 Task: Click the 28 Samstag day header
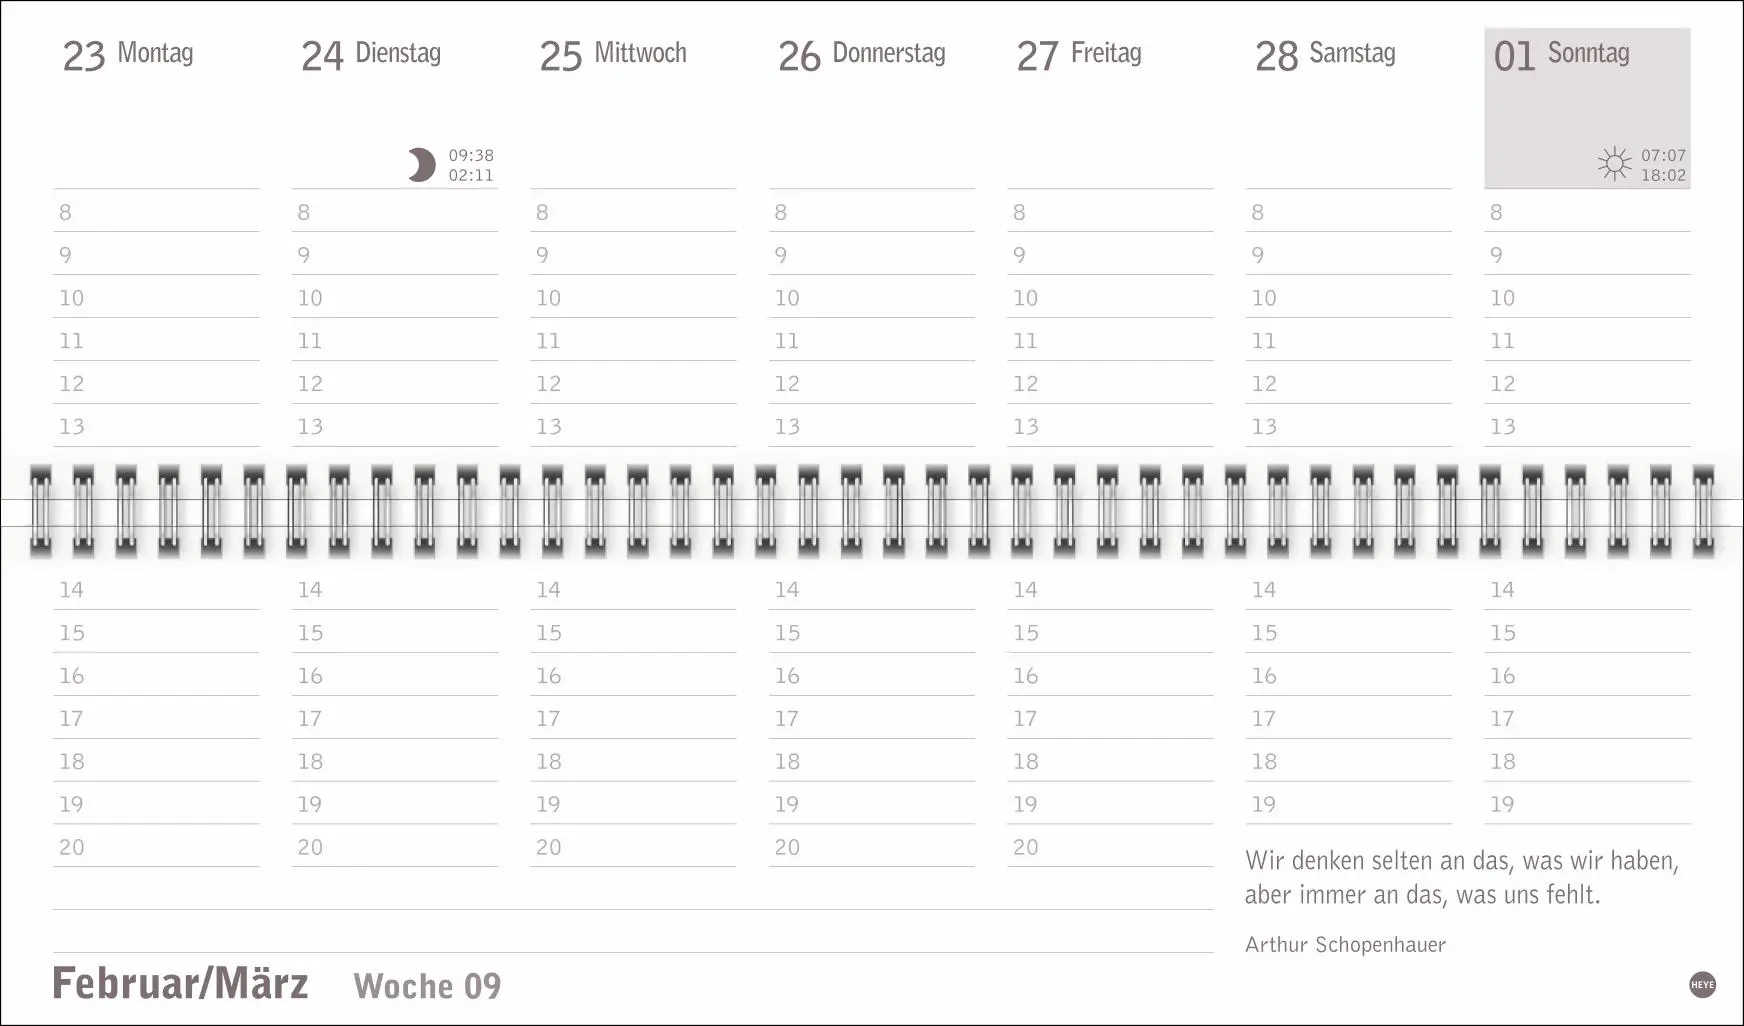1325,55
